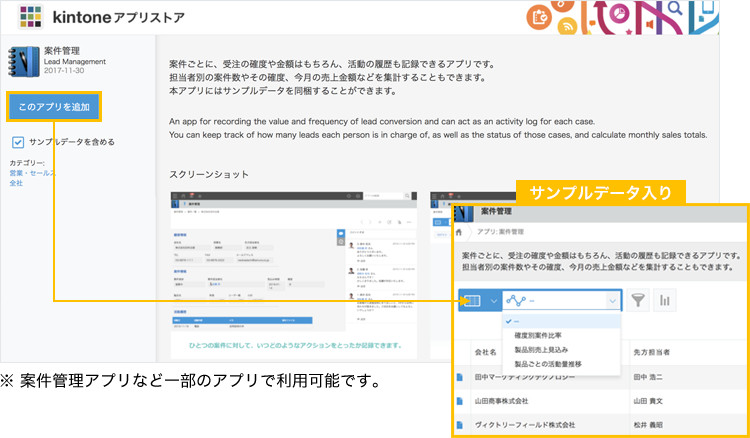
Task: Open record icon for 田中マーケティング row
Action: [460, 377]
